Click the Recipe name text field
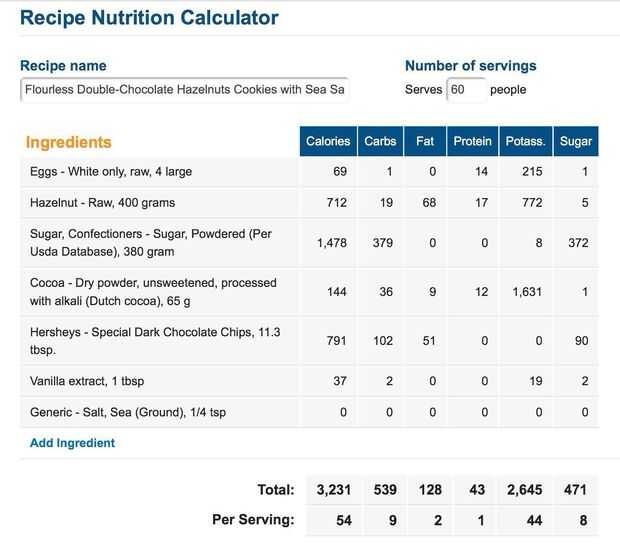Viewport: 620px width, 556px height. (184, 90)
